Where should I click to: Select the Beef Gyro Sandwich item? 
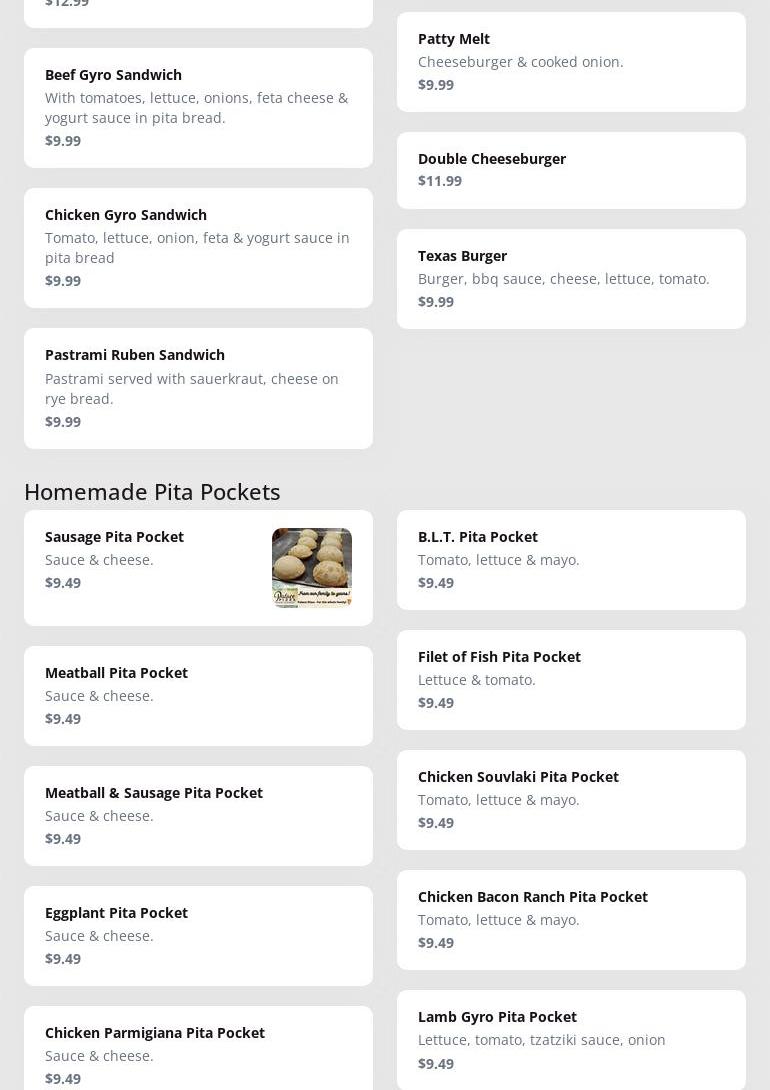tap(198, 107)
